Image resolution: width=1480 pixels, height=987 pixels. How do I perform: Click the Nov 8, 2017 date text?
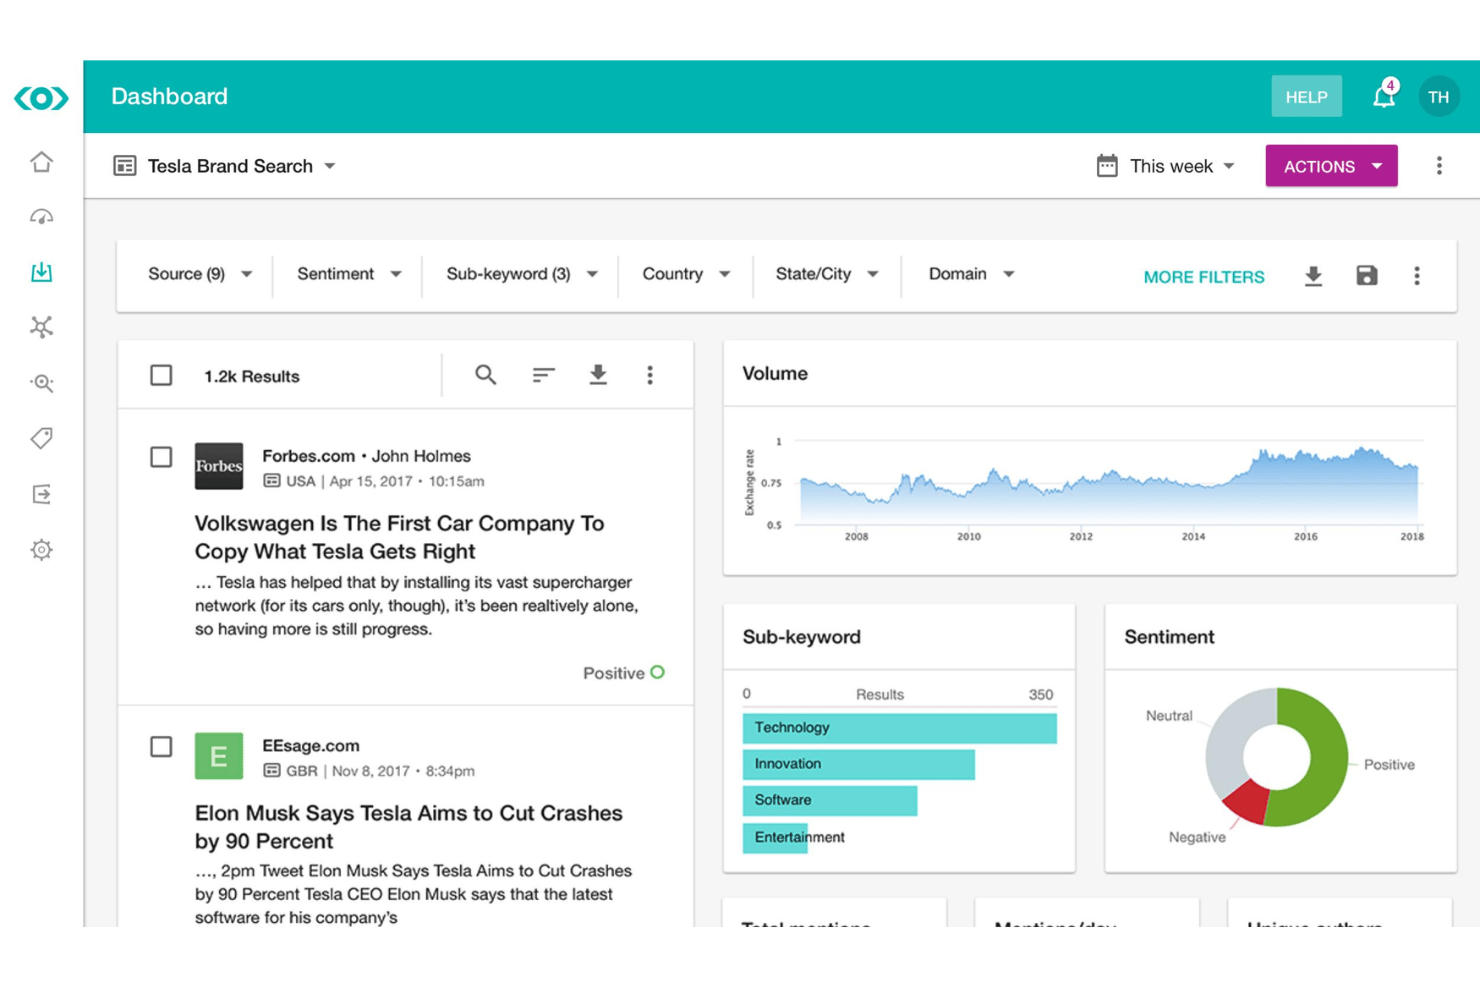[x=371, y=771]
